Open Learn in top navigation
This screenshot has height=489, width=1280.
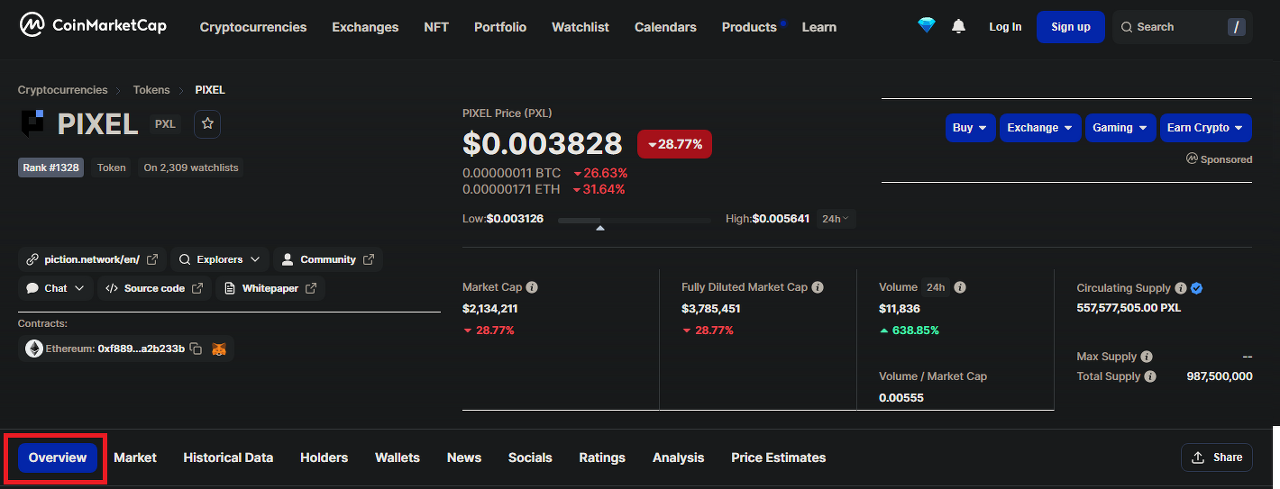tap(819, 27)
